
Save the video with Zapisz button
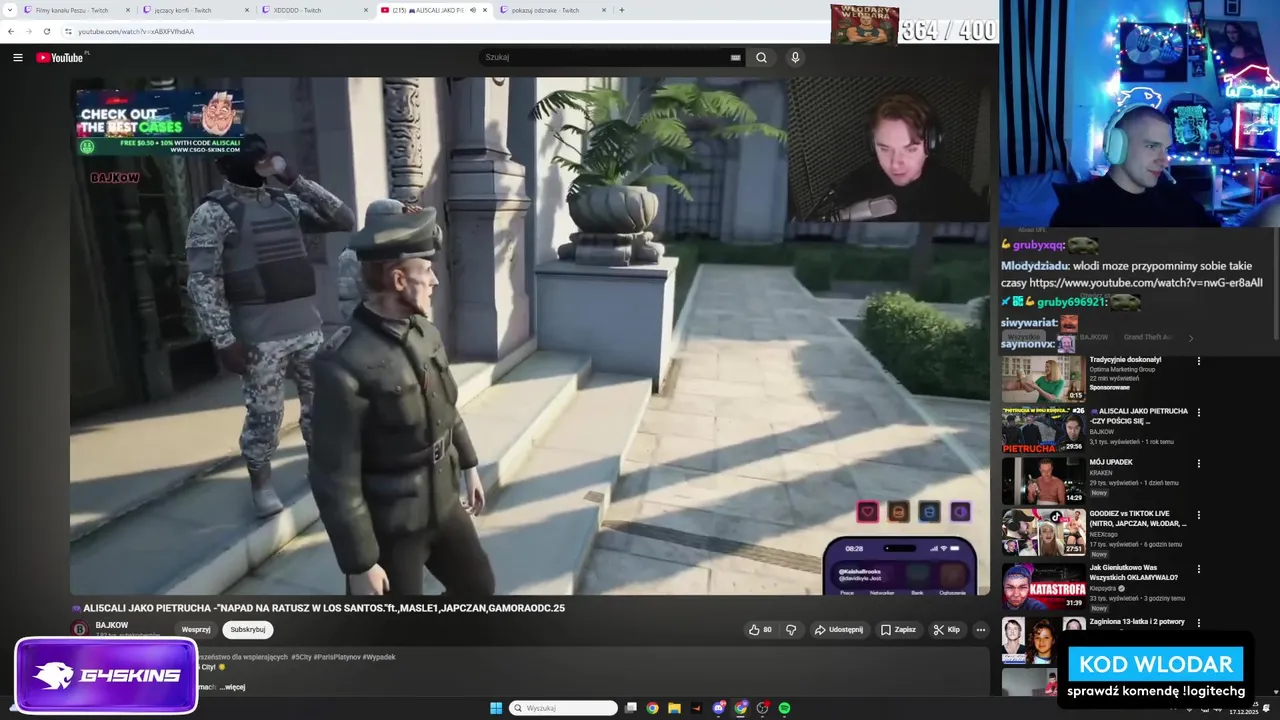click(x=898, y=630)
